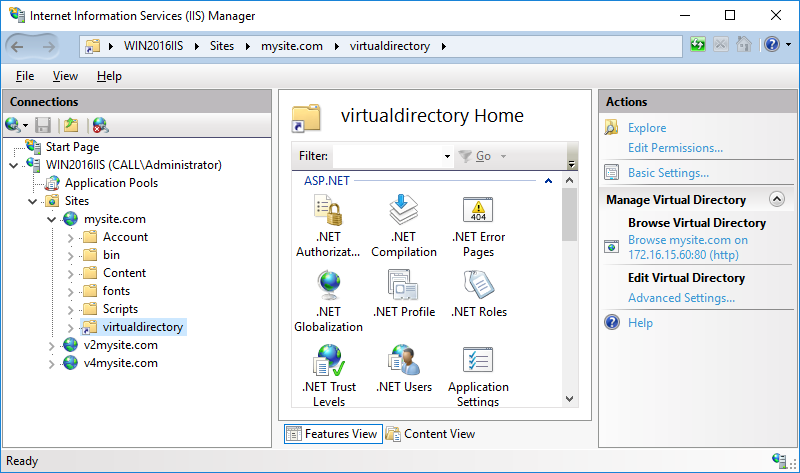Open the .NET Authorization Rules feature icon

pyautogui.click(x=329, y=211)
